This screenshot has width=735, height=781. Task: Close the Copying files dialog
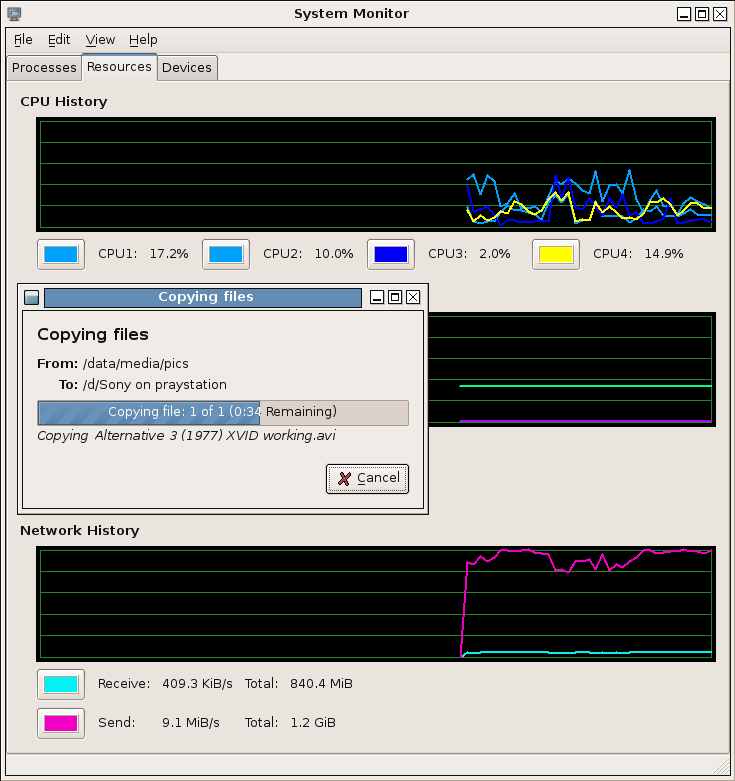point(413,297)
